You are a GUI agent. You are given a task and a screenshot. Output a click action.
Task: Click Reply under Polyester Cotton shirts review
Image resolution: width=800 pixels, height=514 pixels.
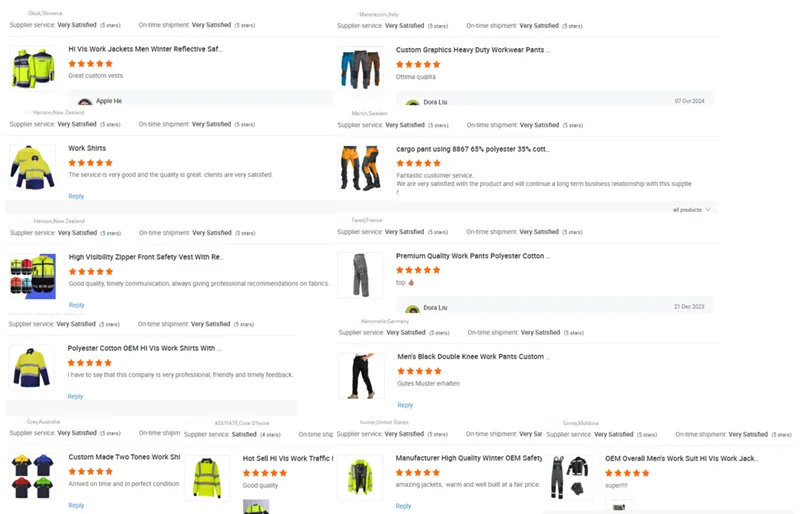point(75,396)
